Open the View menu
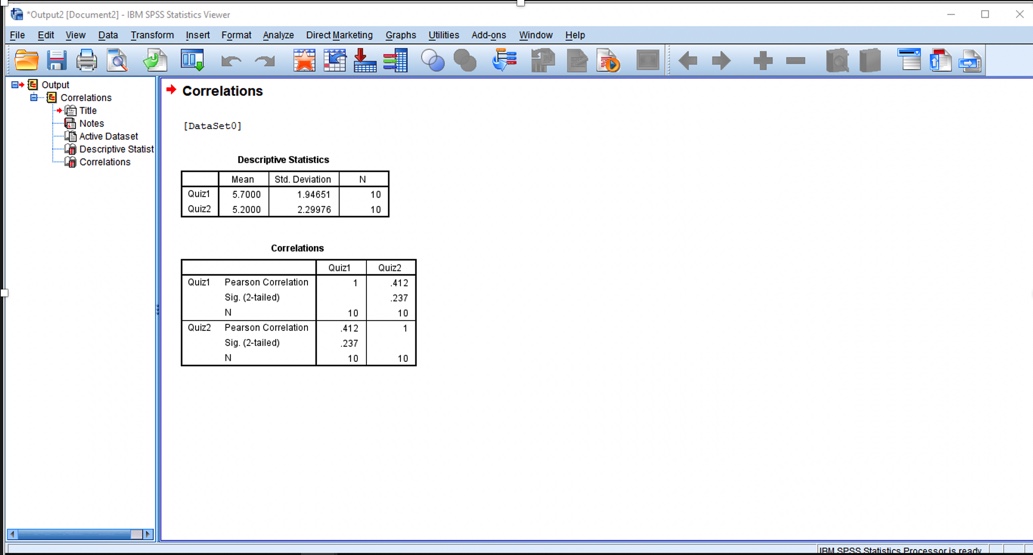Viewport: 1033px width, 555px height. [75, 35]
